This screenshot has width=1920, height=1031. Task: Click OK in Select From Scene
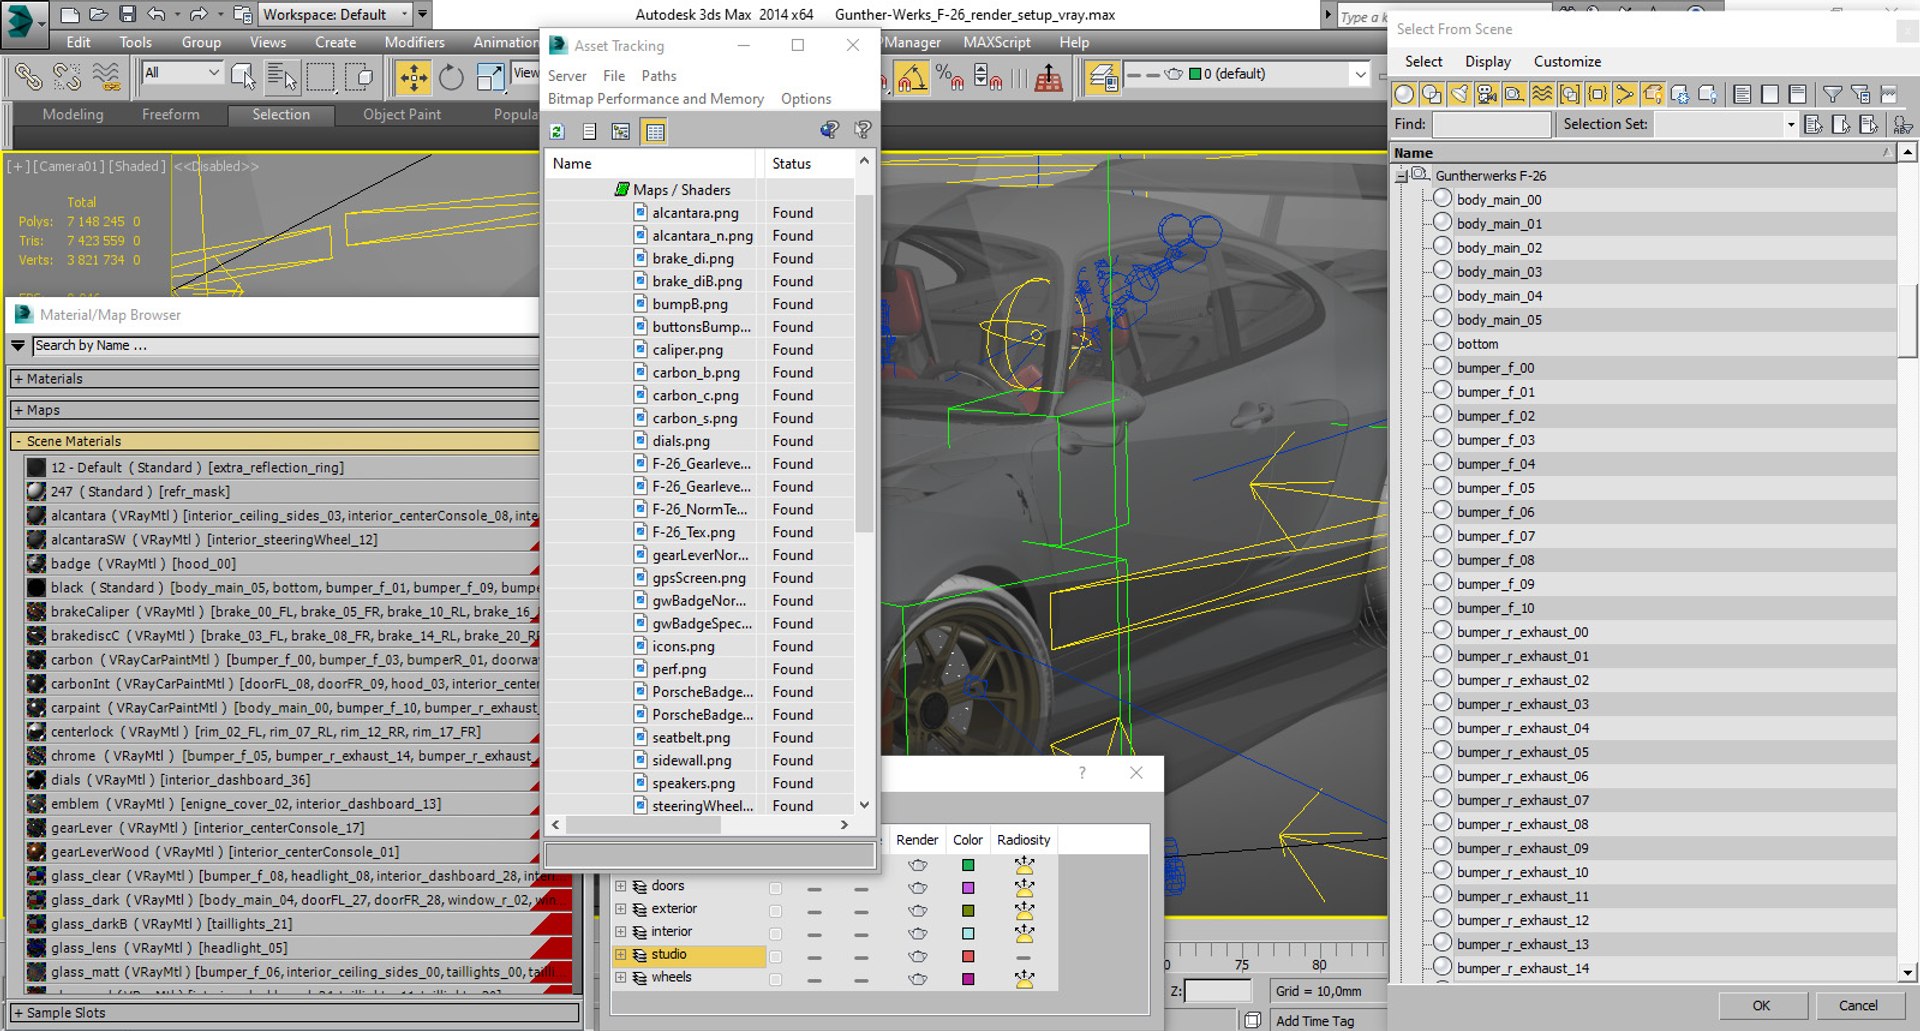pos(1762,1006)
